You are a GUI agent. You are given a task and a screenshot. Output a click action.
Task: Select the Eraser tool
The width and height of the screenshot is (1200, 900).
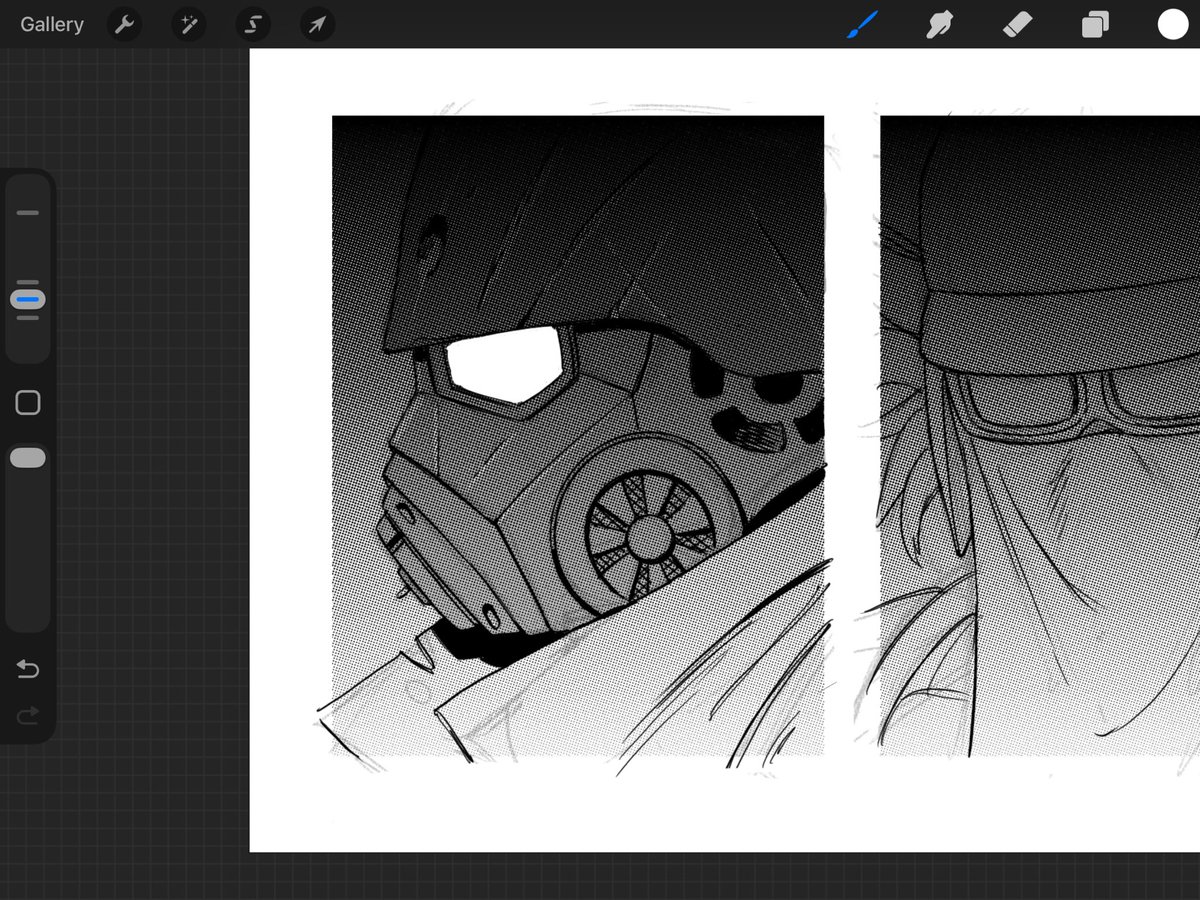[1017, 24]
